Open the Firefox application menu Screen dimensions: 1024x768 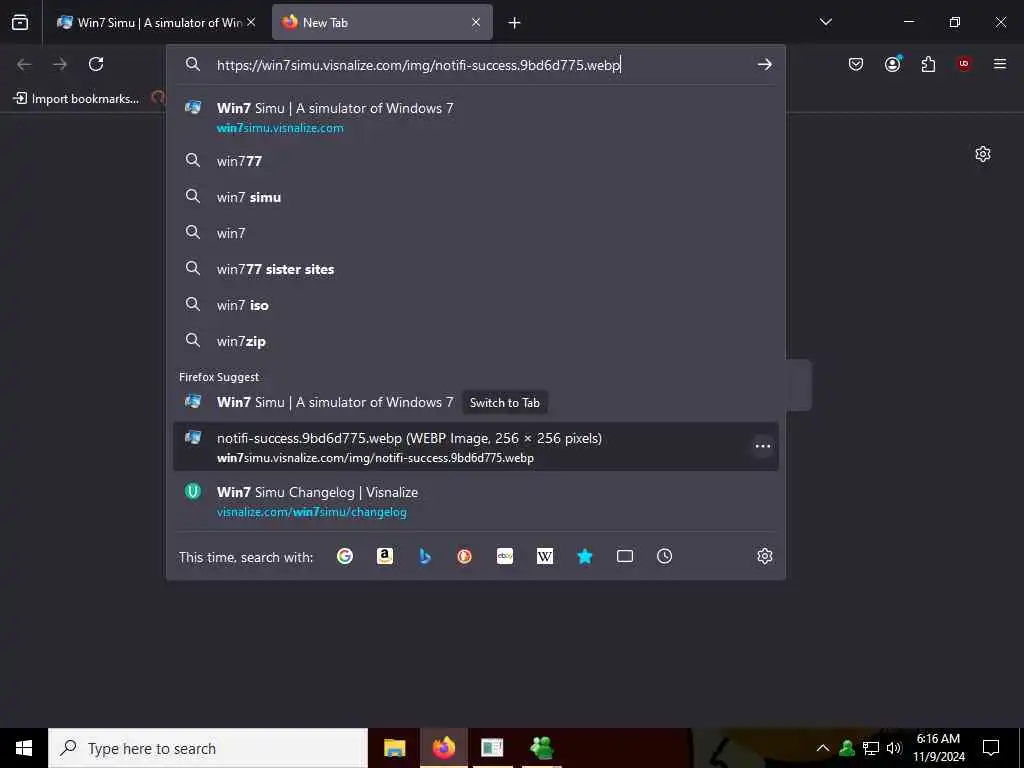pyautogui.click(x=999, y=64)
